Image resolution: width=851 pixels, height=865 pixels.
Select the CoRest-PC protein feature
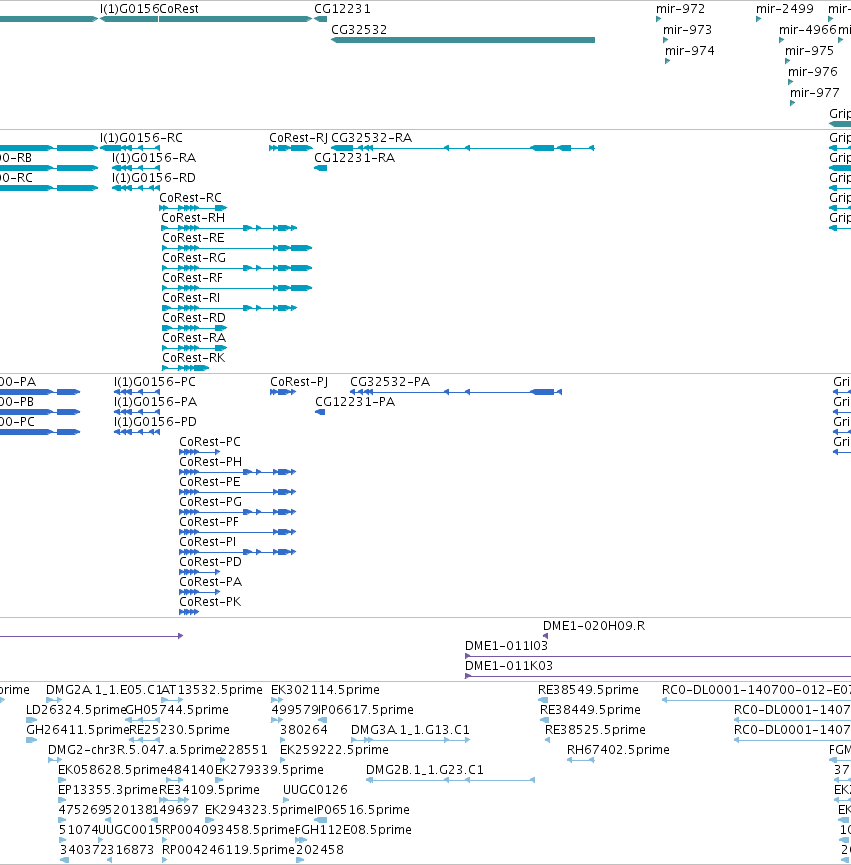200,452
